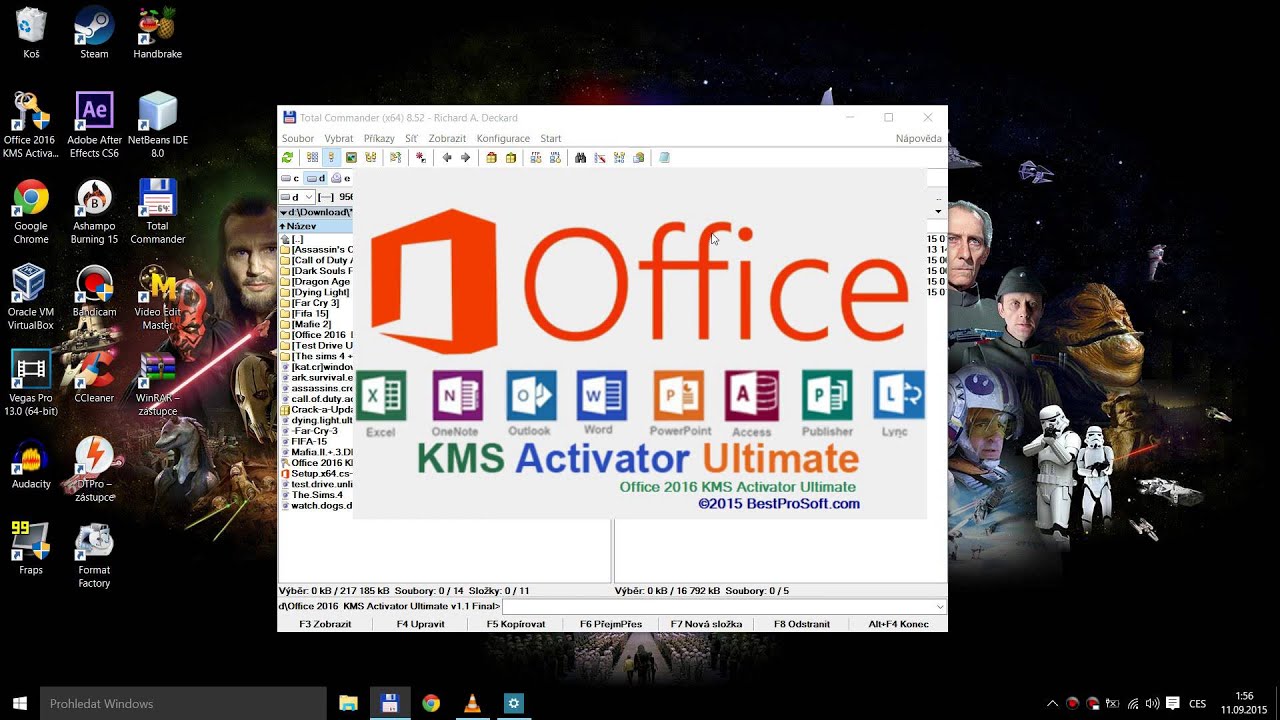Open the Handbrake desktop shortcut
Viewport: 1280px width, 720px height.
[157, 33]
